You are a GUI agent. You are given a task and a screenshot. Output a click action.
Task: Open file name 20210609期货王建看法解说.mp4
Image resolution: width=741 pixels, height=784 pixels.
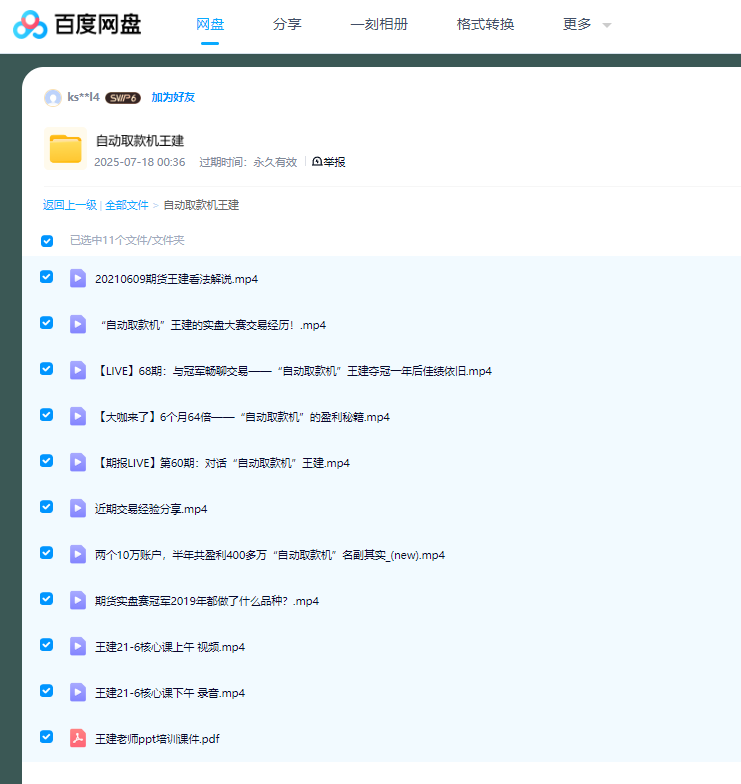tap(176, 279)
